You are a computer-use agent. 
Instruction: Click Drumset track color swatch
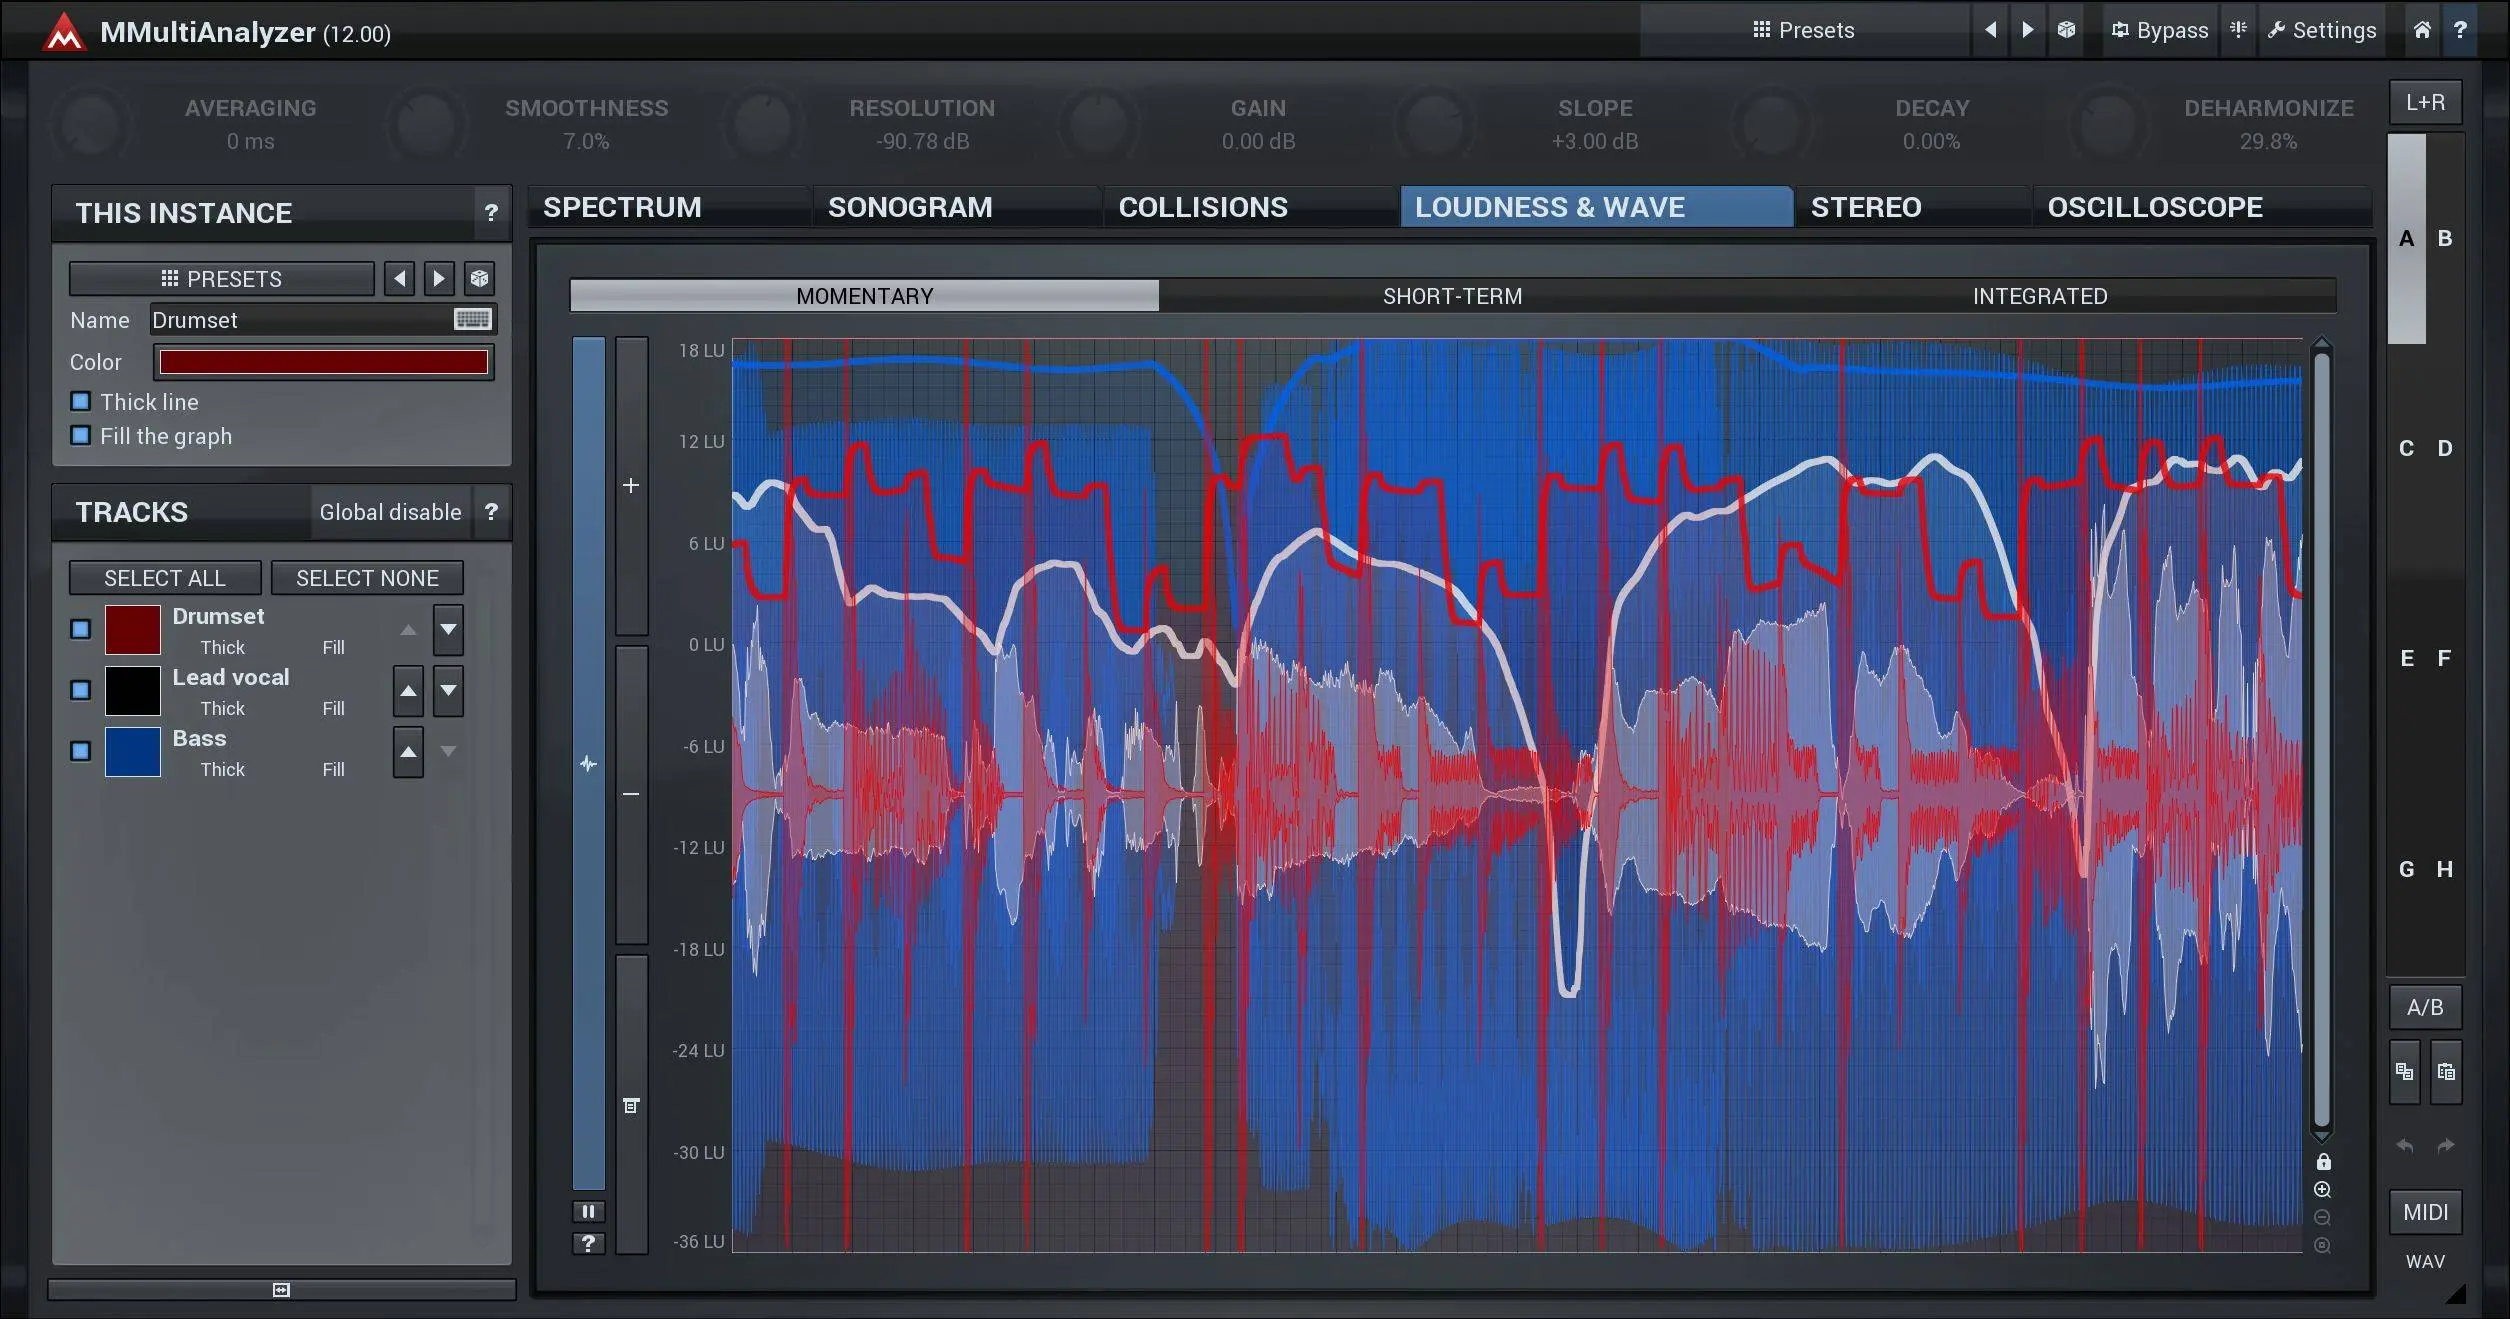pyautogui.click(x=133, y=630)
